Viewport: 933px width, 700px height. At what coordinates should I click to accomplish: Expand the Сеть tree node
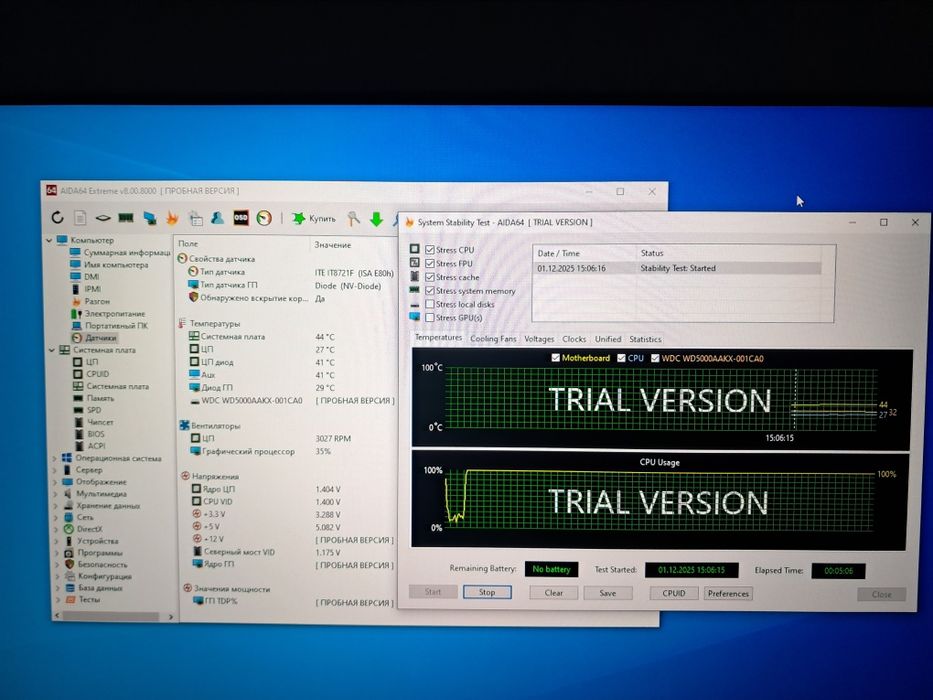click(x=57, y=517)
